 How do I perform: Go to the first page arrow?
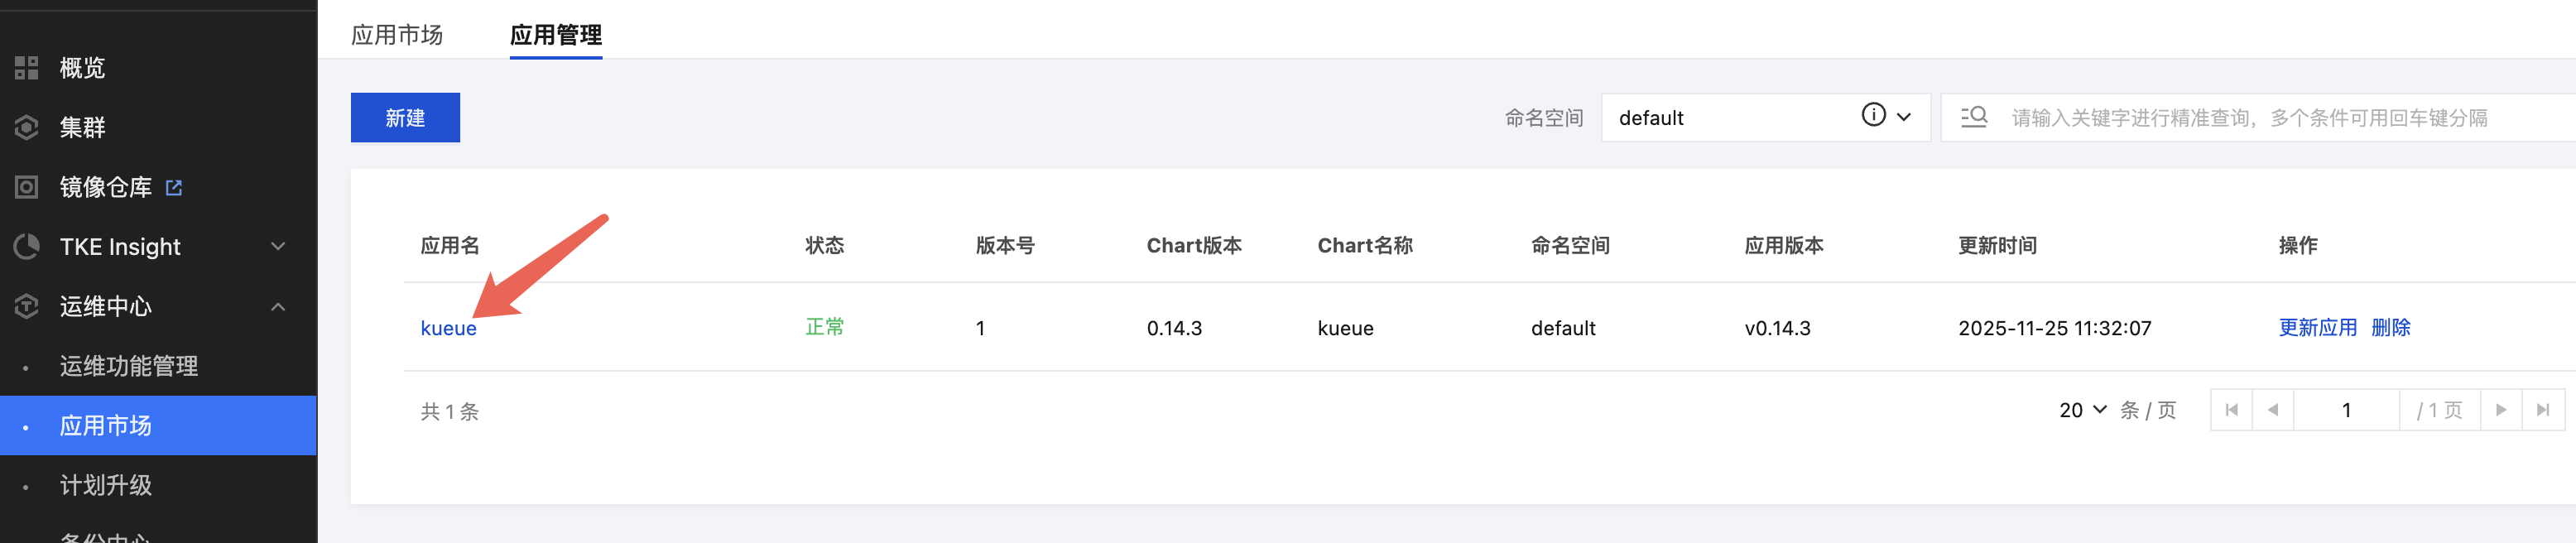coord(2231,410)
